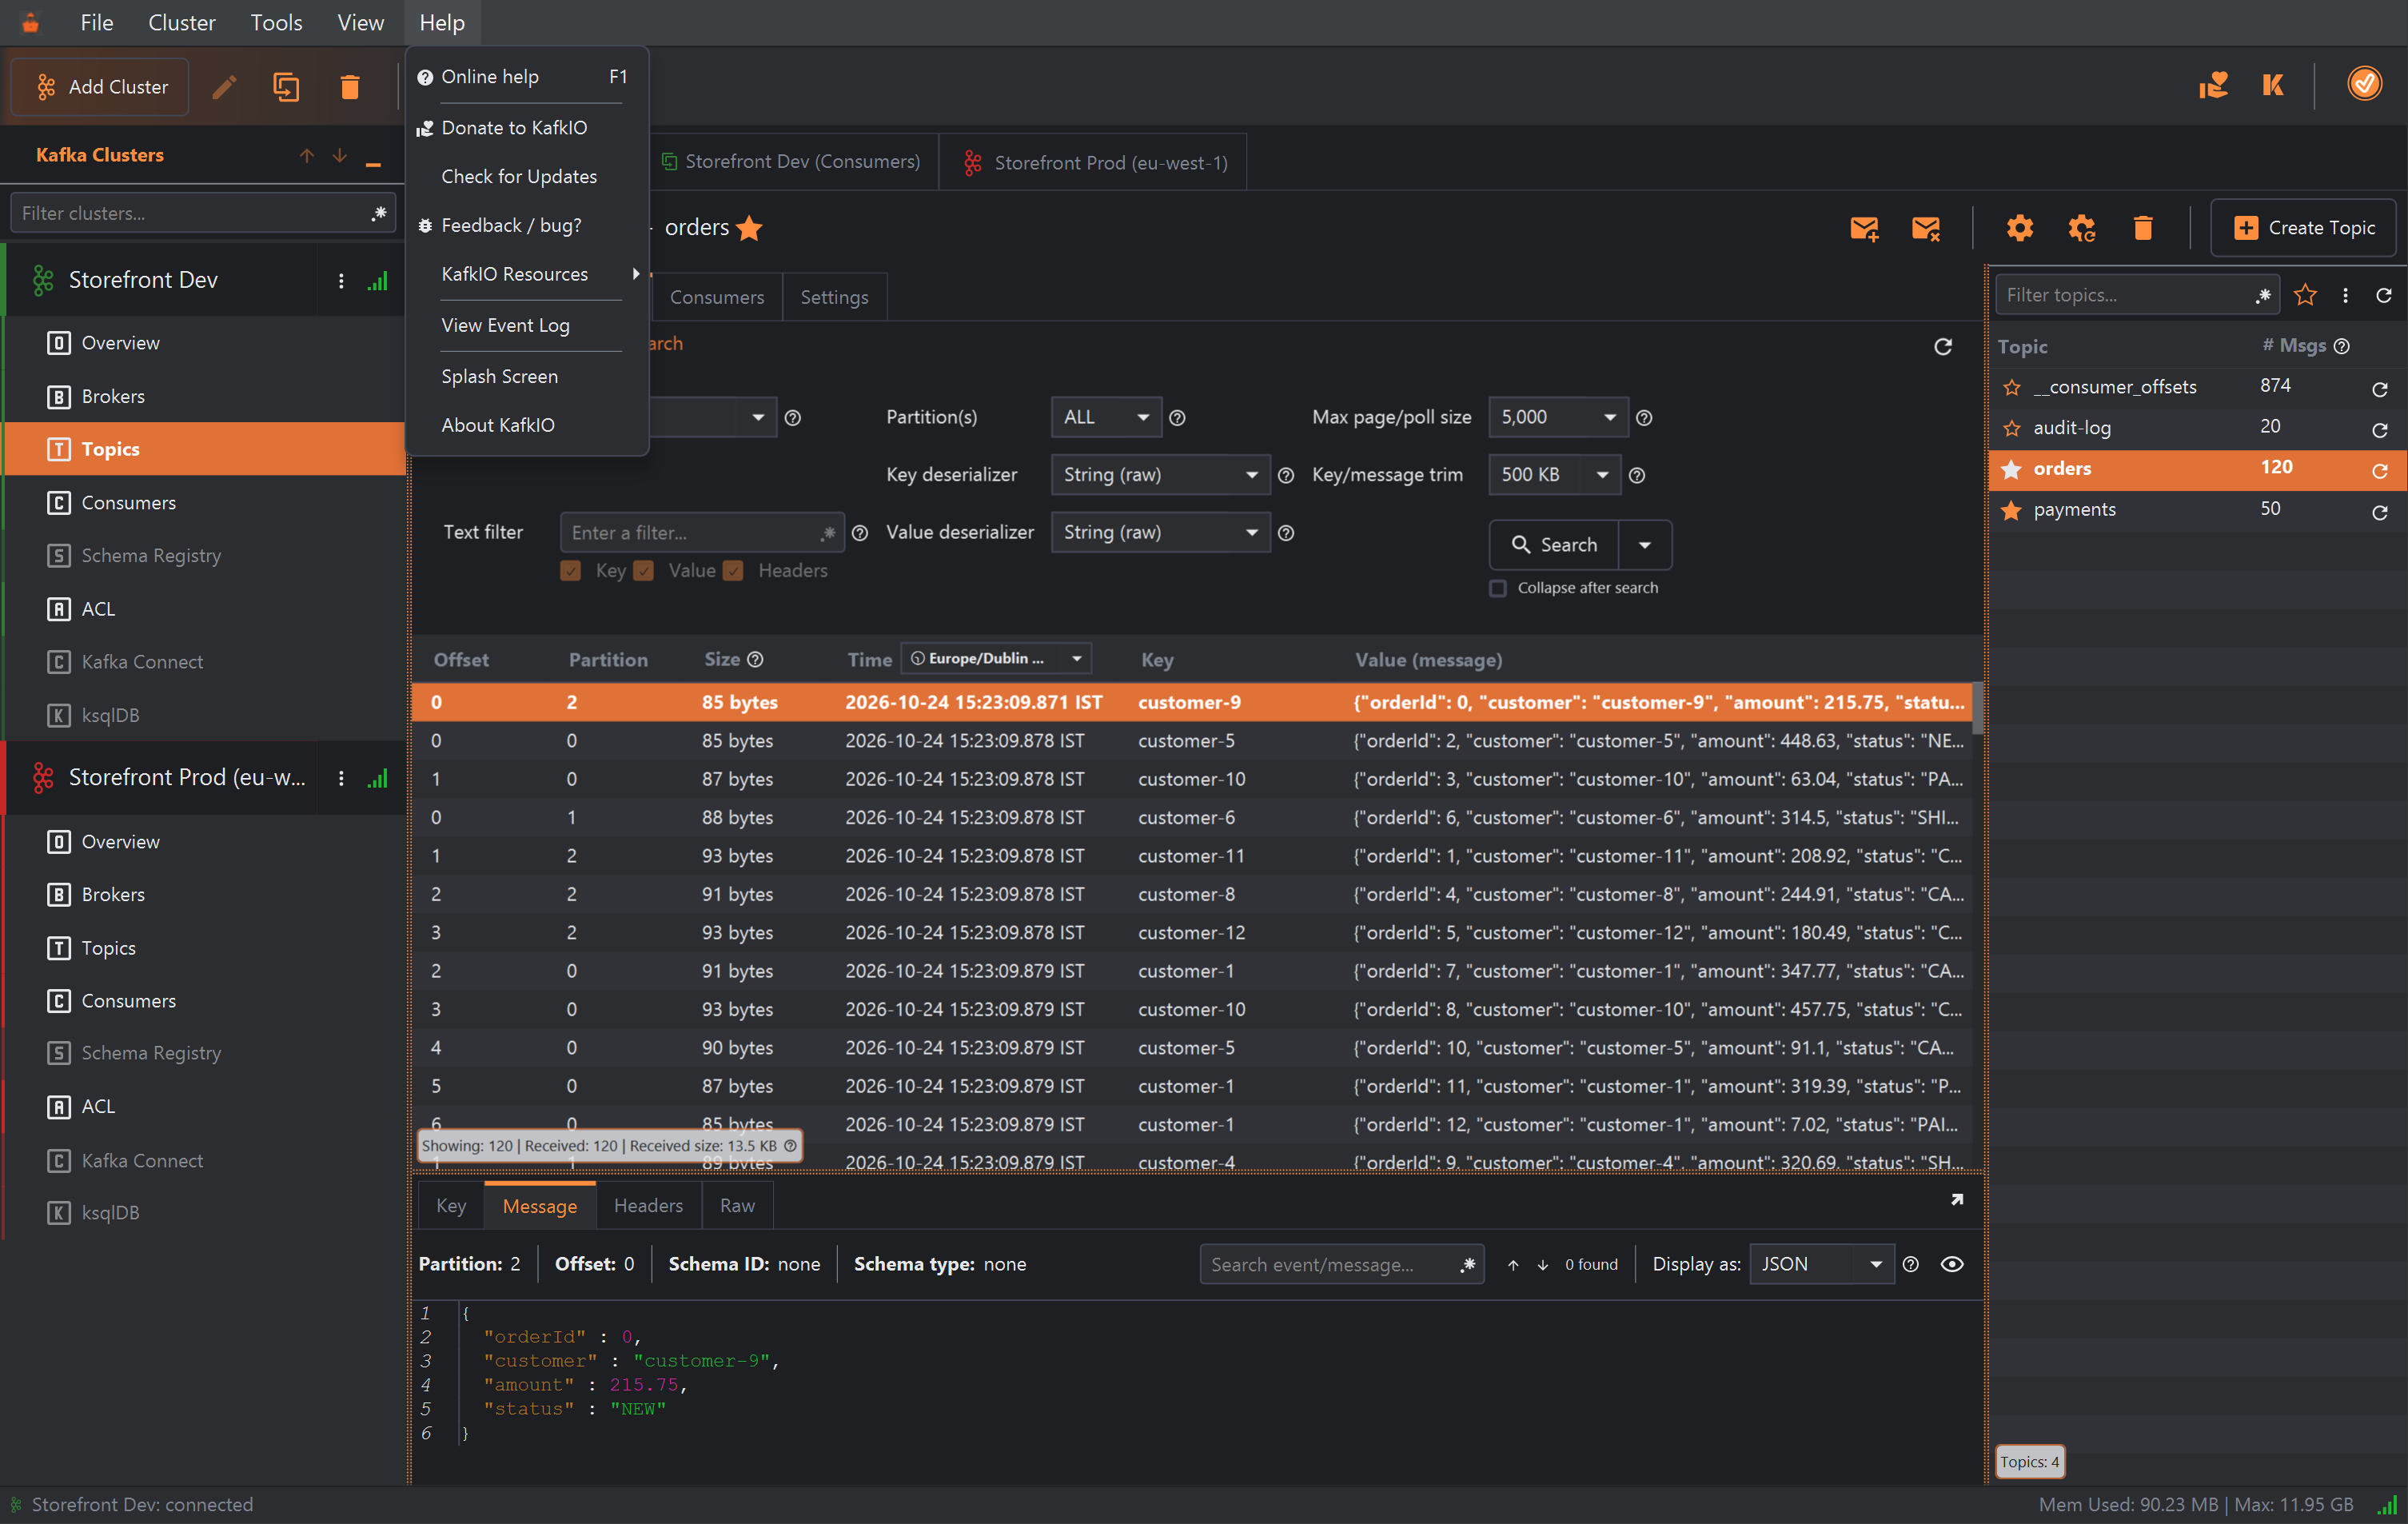Open Storefront Prod (eu-west-1) tab
Screen dimensions: 2408x1524
(1095, 162)
